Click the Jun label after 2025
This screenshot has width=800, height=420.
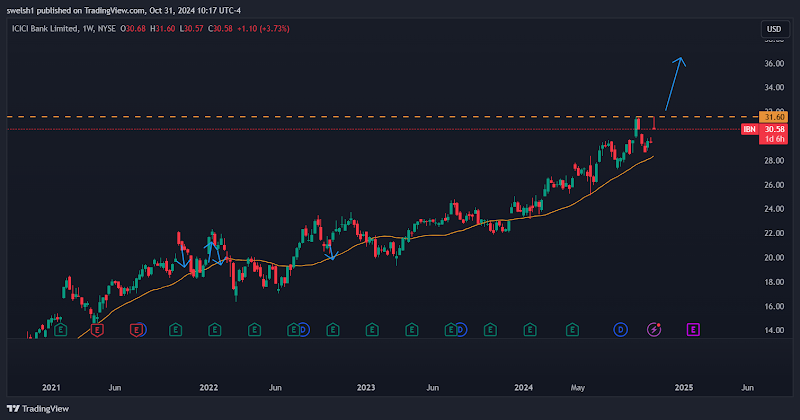747,387
